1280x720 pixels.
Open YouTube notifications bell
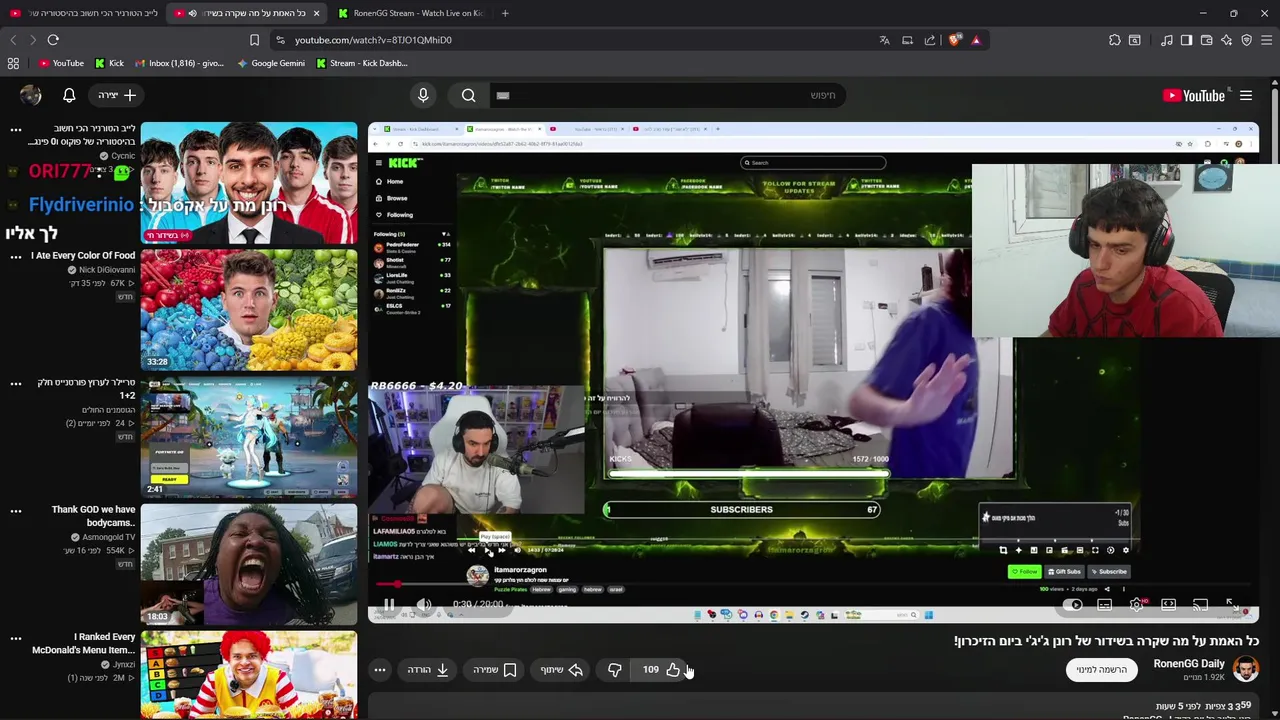point(69,95)
